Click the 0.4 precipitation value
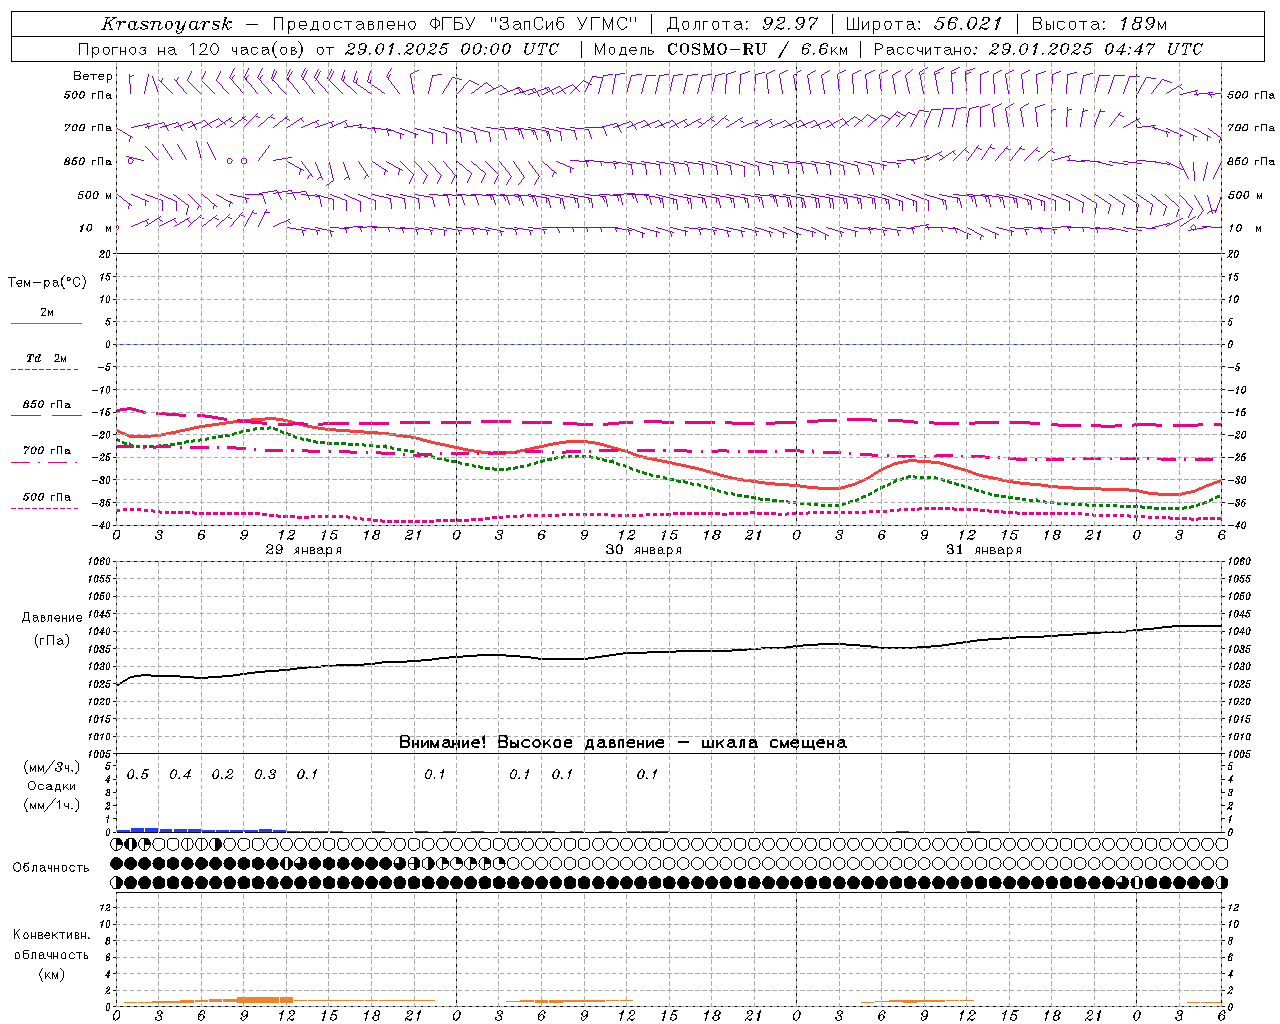This screenshot has width=1280, height=1024. coord(180,775)
